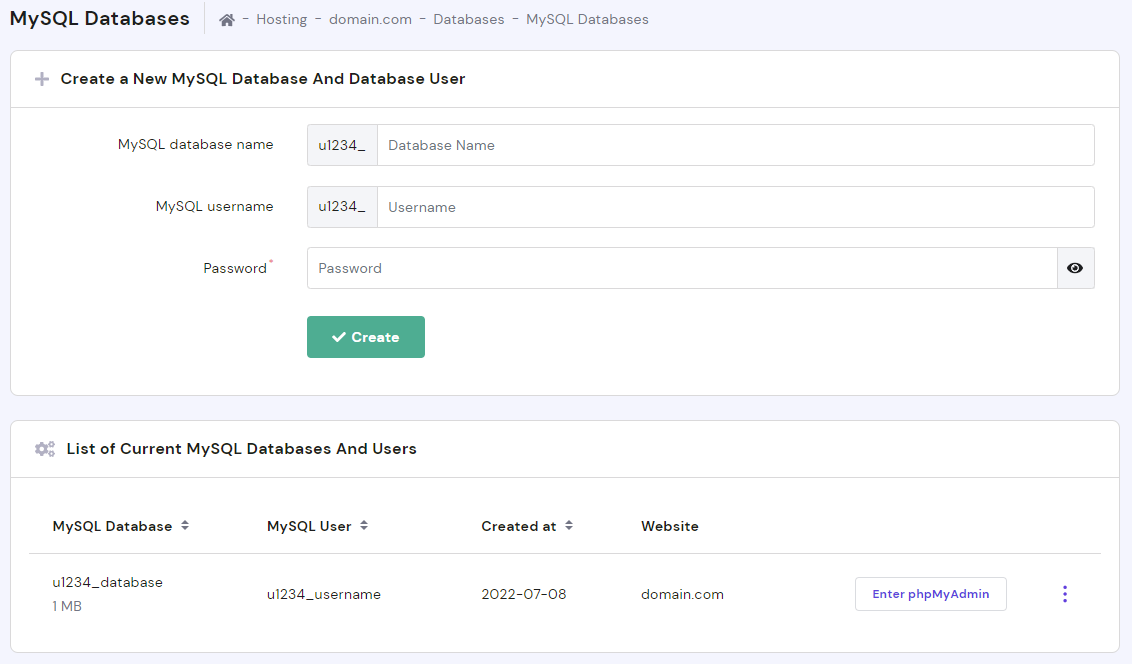Click the sort arrows beside MySQL Database column
This screenshot has width=1132, height=664.
click(185, 525)
